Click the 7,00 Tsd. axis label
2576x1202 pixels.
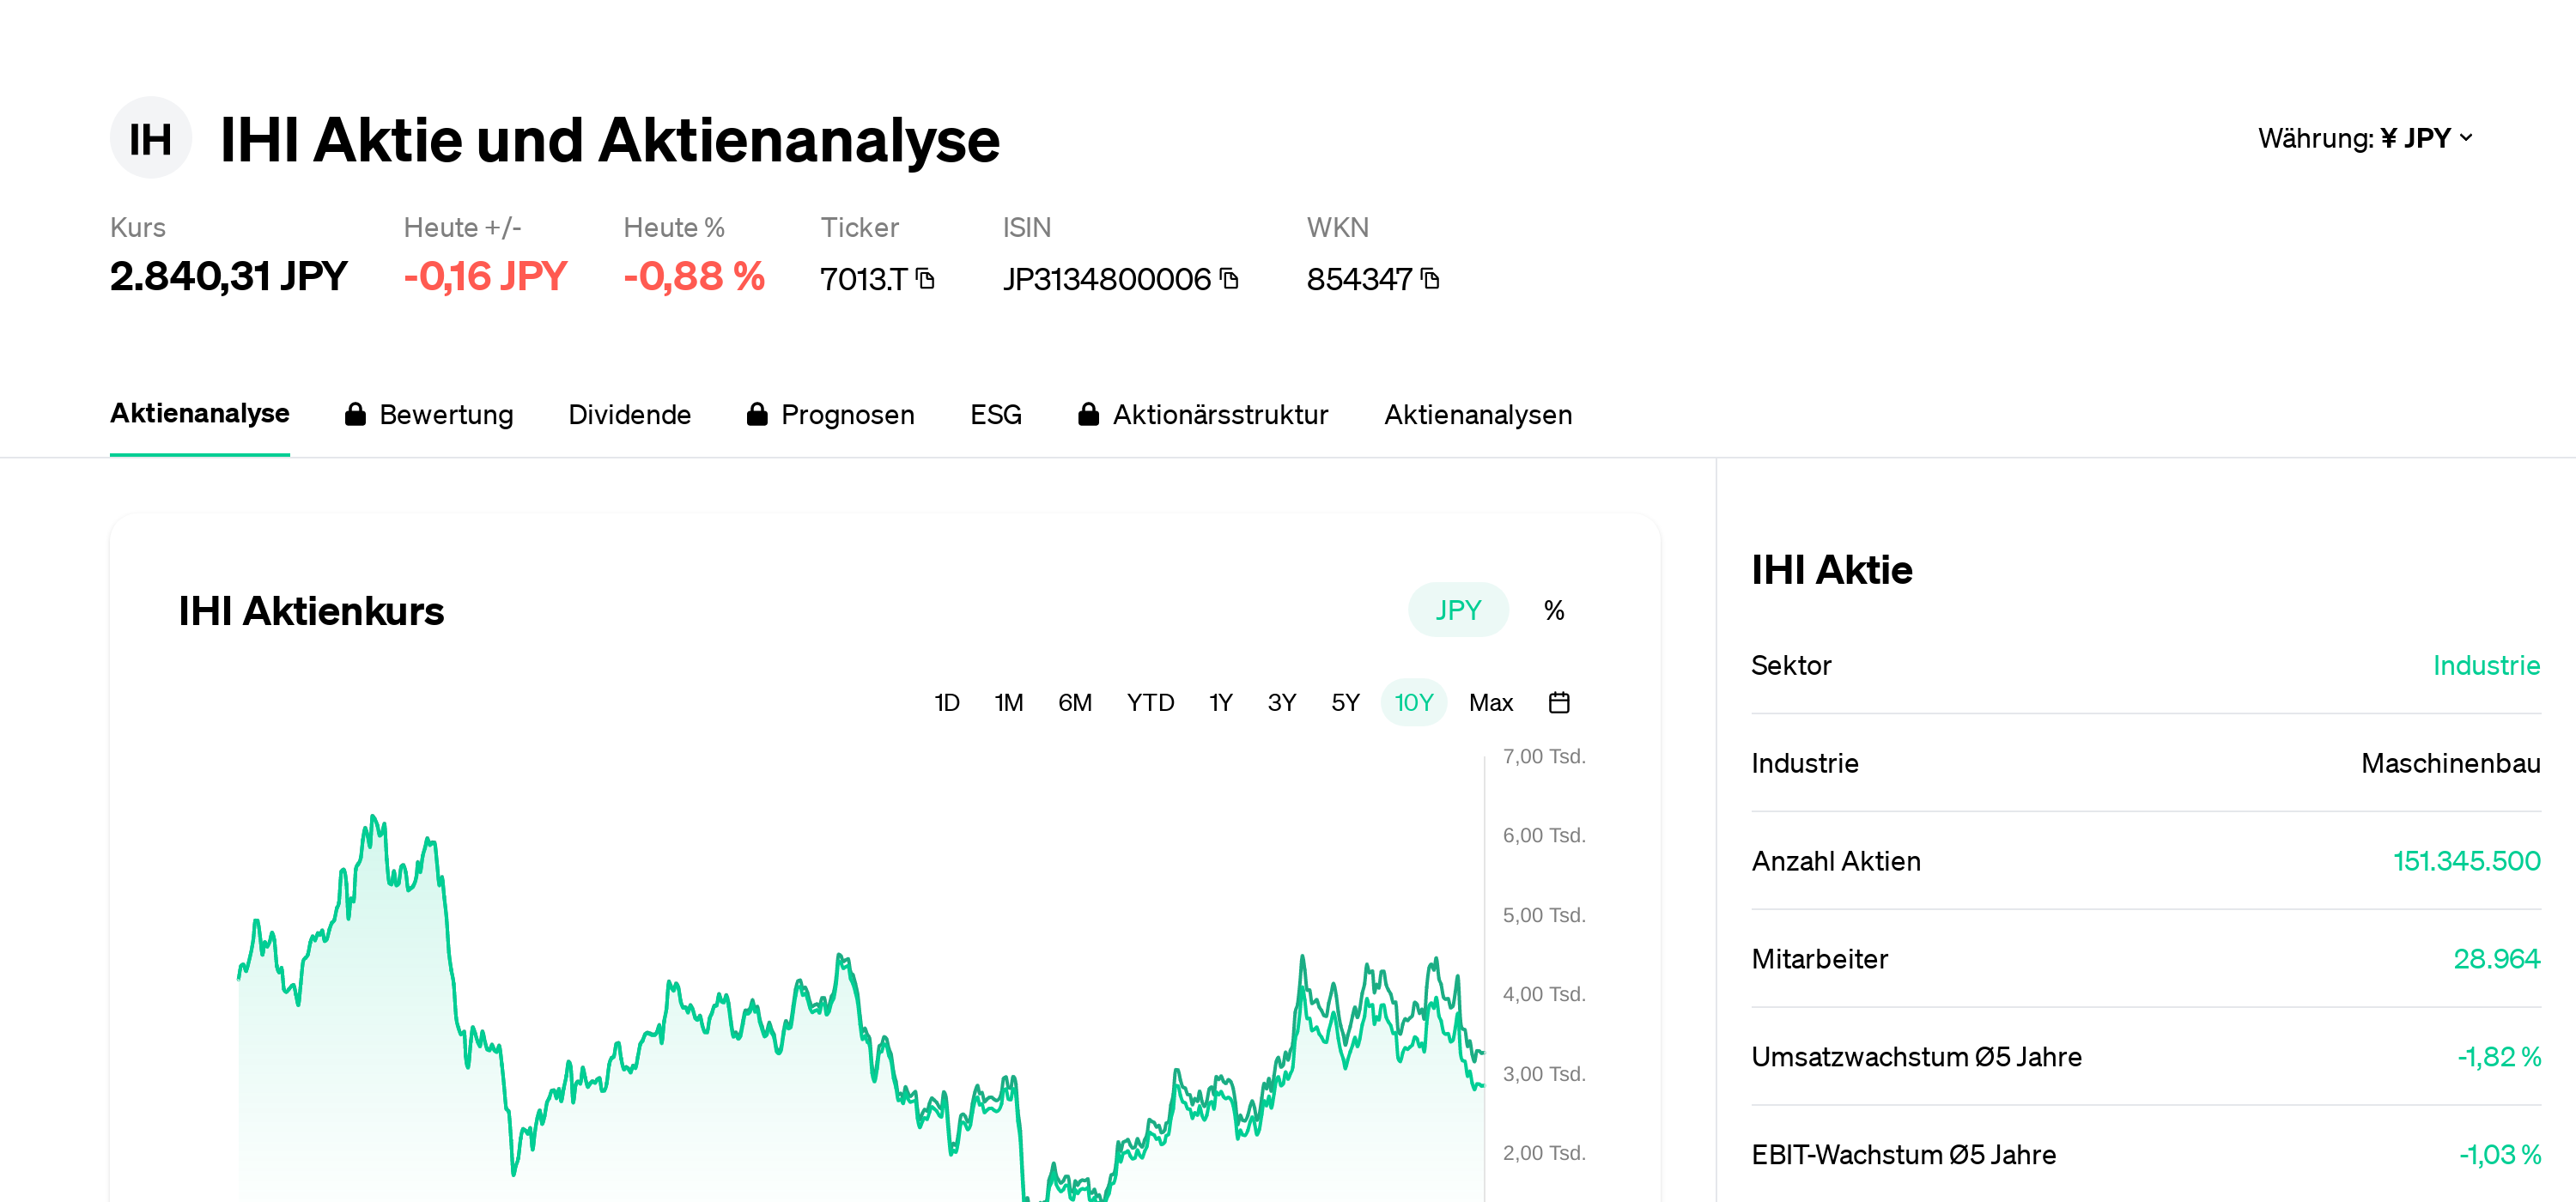(x=1544, y=757)
